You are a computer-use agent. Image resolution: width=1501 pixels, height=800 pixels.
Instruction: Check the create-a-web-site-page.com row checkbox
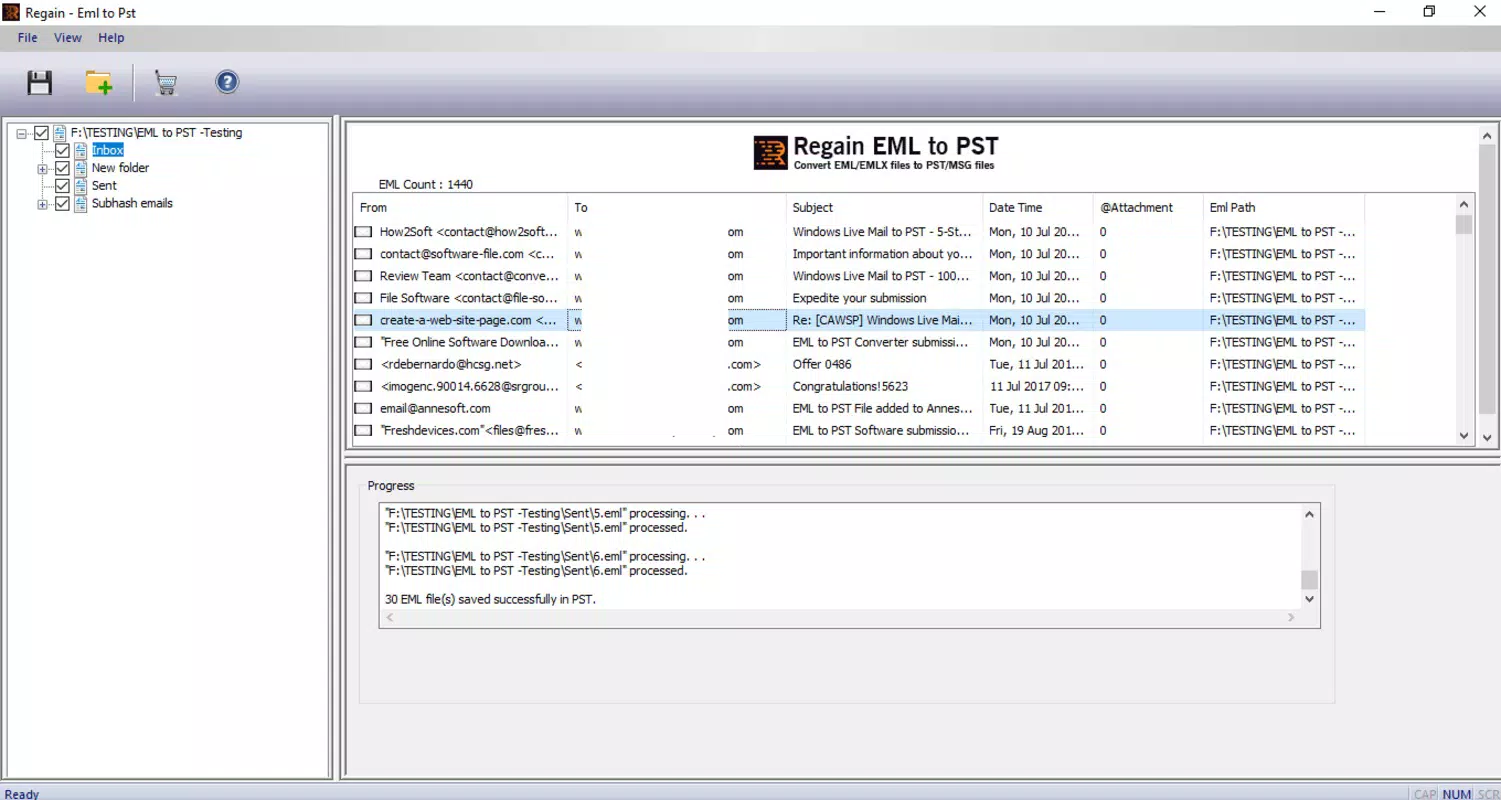(x=363, y=320)
